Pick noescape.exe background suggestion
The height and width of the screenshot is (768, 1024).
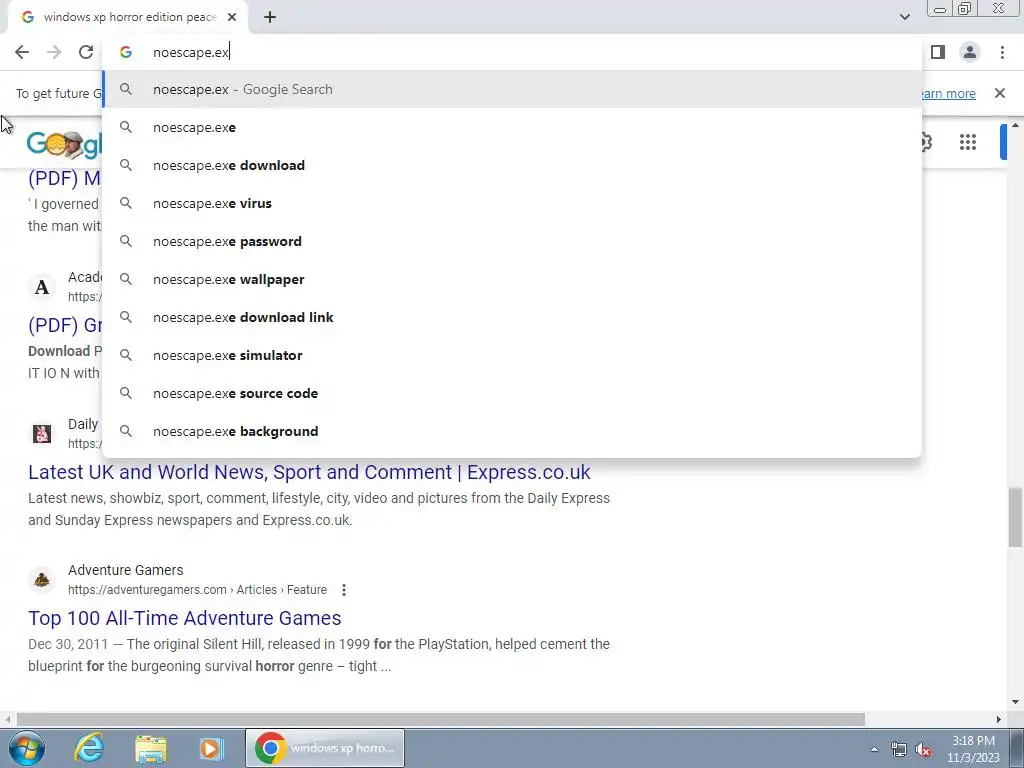tap(513, 431)
